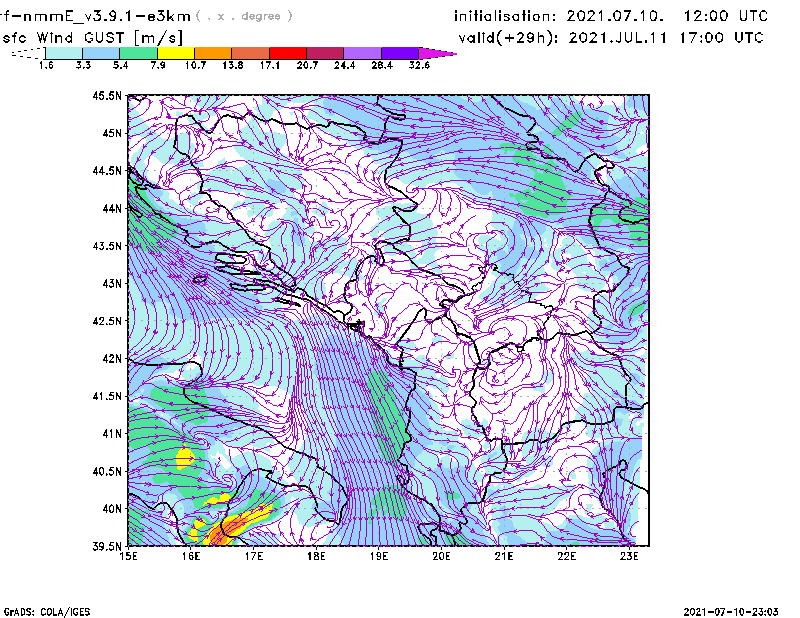The height and width of the screenshot is (618, 800).
Task: Click the legend value 1.6
Action: point(46,65)
